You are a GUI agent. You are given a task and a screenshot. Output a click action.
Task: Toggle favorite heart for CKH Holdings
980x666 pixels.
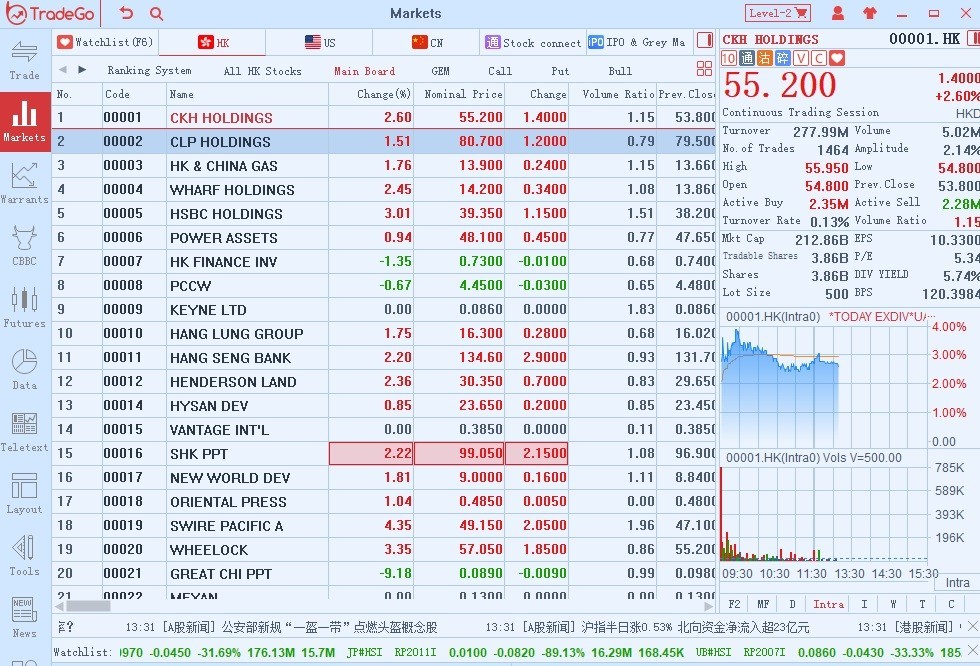[837, 58]
